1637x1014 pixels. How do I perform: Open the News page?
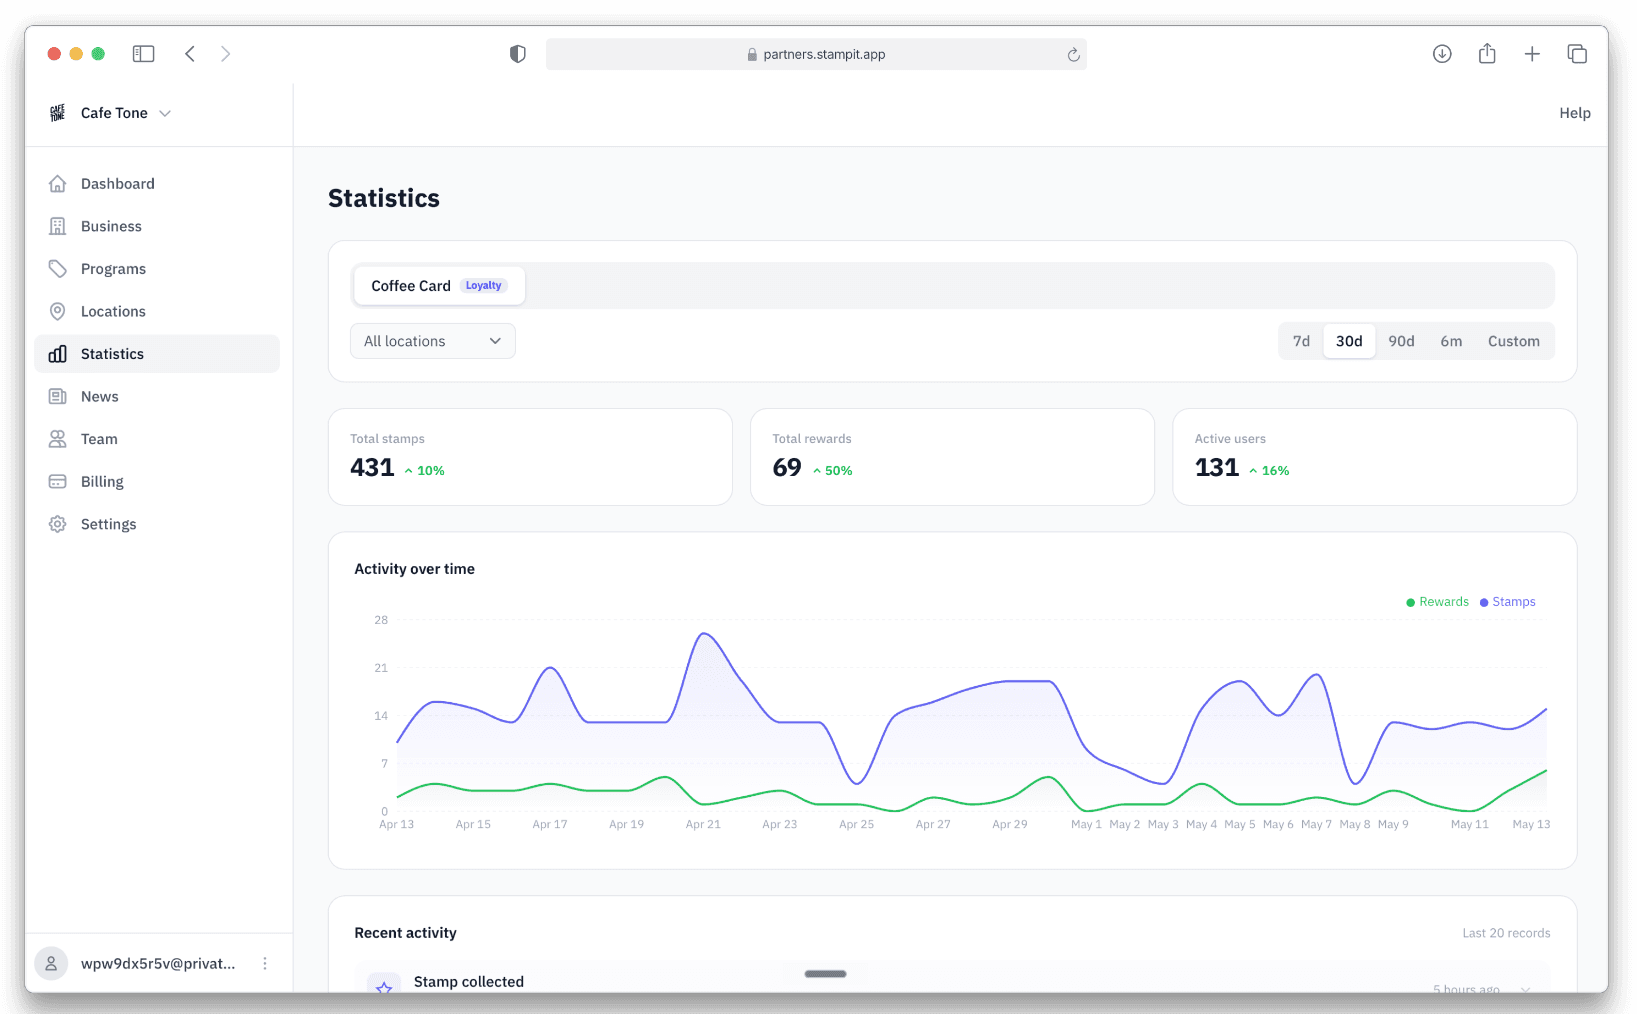(157, 396)
